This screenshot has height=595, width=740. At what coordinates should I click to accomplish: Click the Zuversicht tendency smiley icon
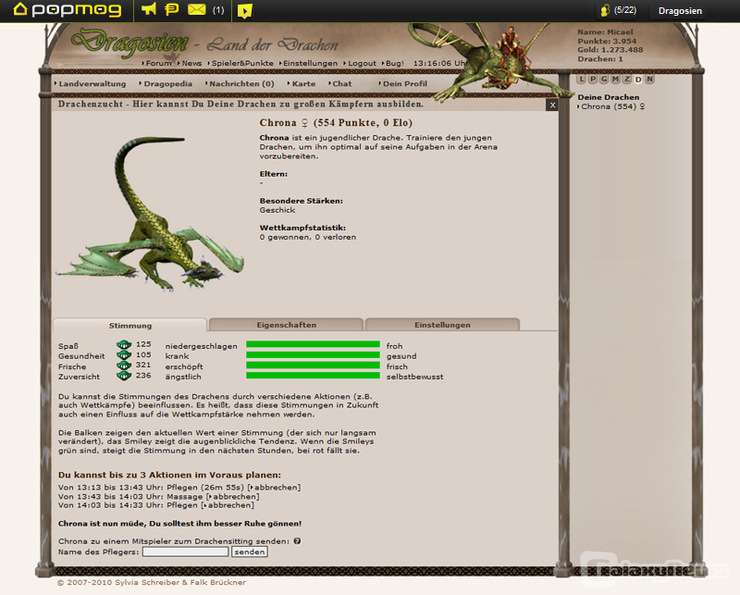click(x=124, y=376)
